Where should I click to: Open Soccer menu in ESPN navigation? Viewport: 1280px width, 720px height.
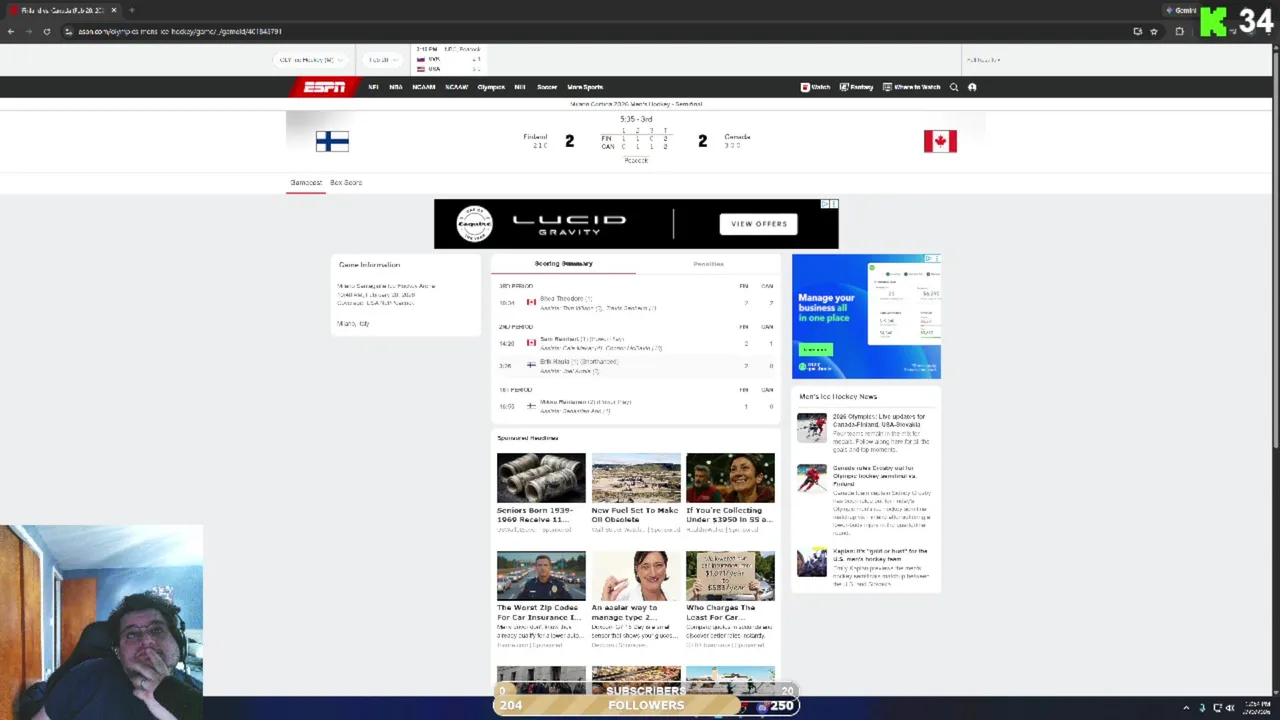coord(547,87)
